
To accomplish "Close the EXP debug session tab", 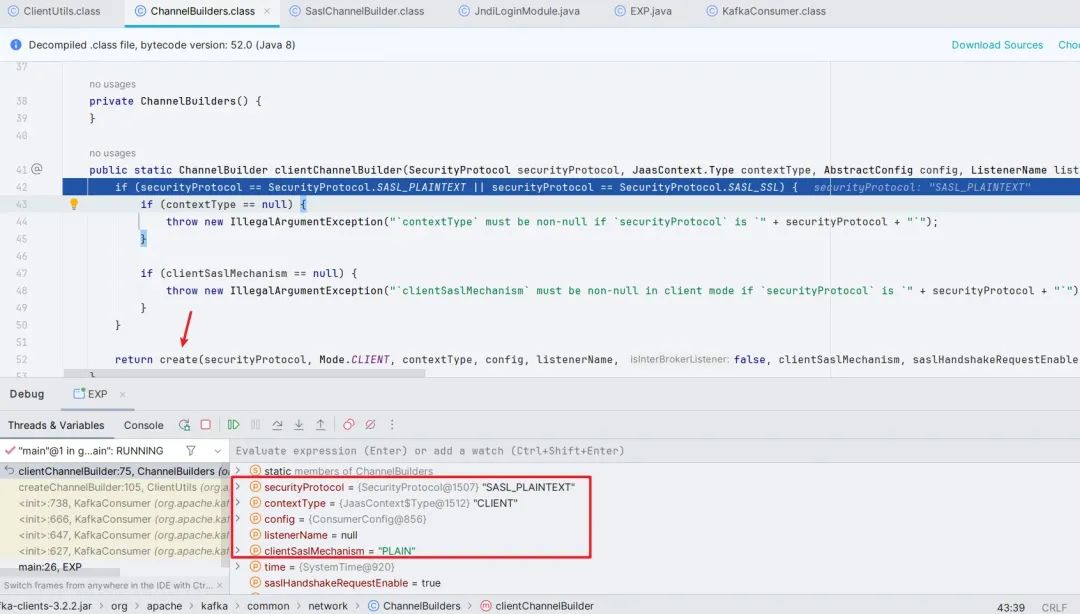I will coord(123,394).
